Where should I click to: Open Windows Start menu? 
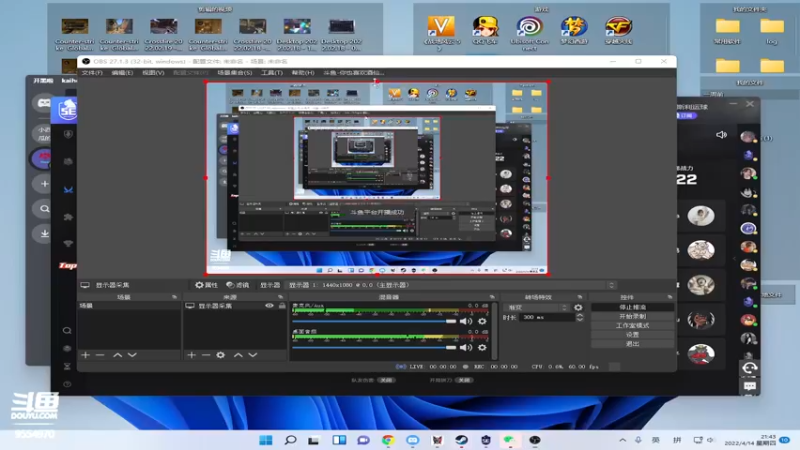click(265, 440)
